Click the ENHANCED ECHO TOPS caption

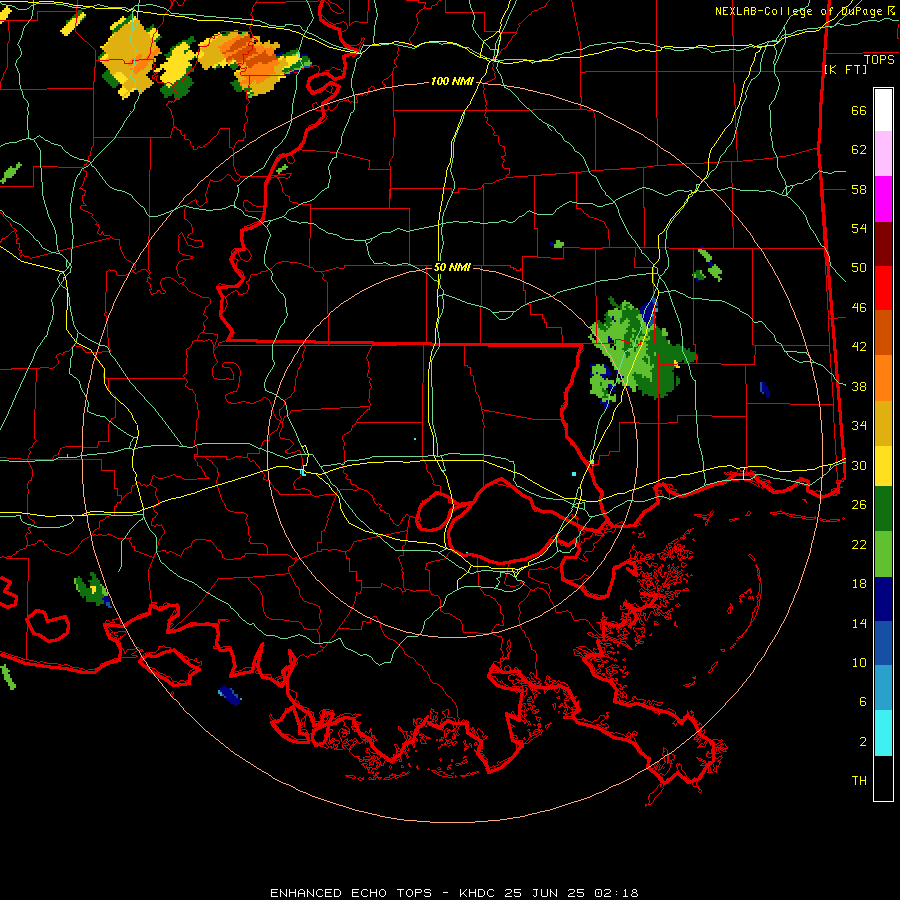(453, 893)
